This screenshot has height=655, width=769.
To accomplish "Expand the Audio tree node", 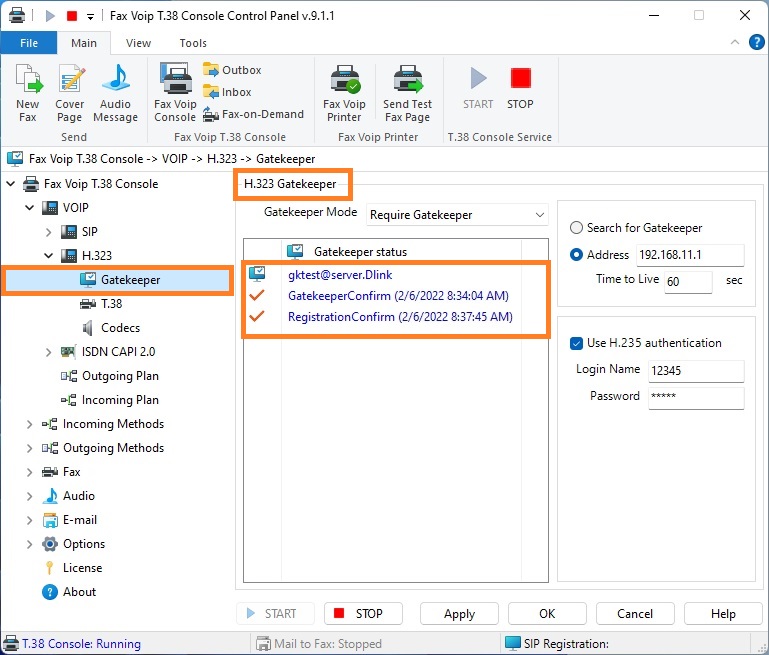I will (29, 496).
